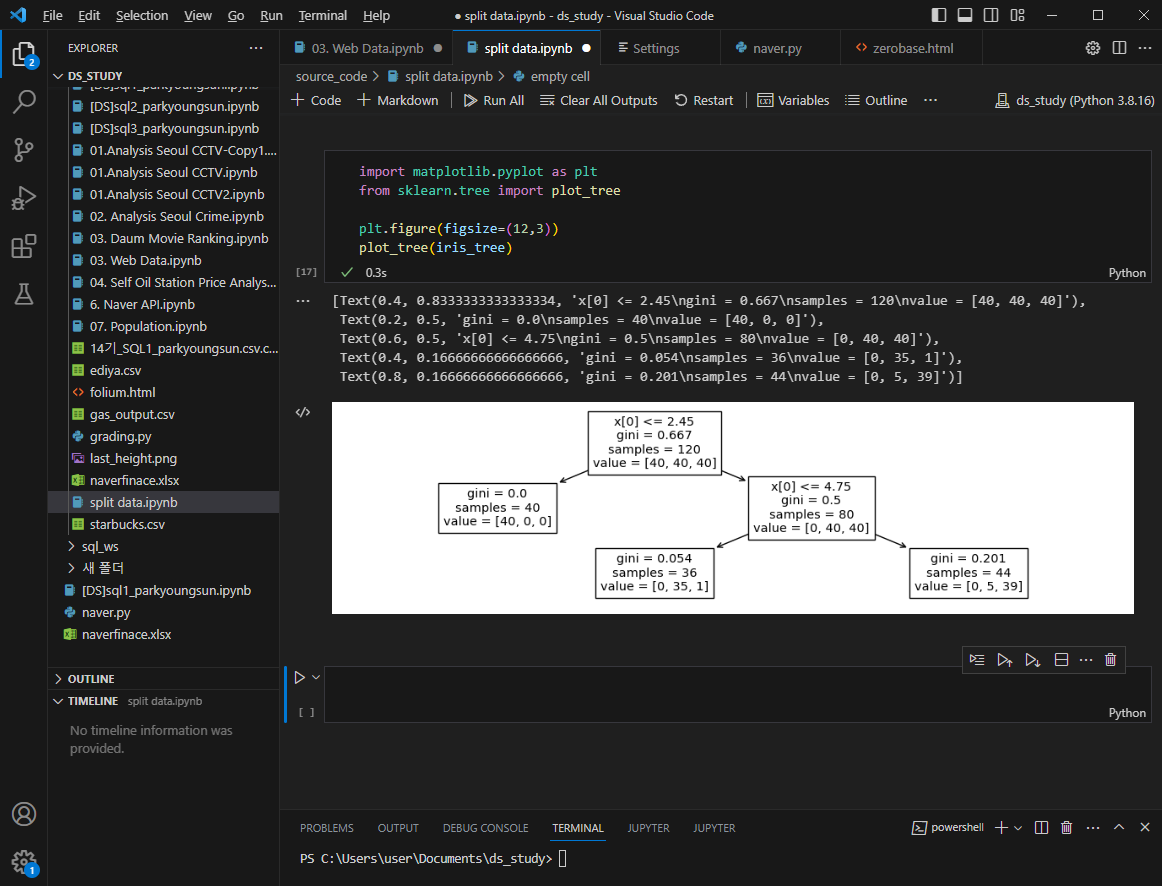The image size is (1162, 886).
Task: Click the Outline toolbar button
Action: coord(876,100)
